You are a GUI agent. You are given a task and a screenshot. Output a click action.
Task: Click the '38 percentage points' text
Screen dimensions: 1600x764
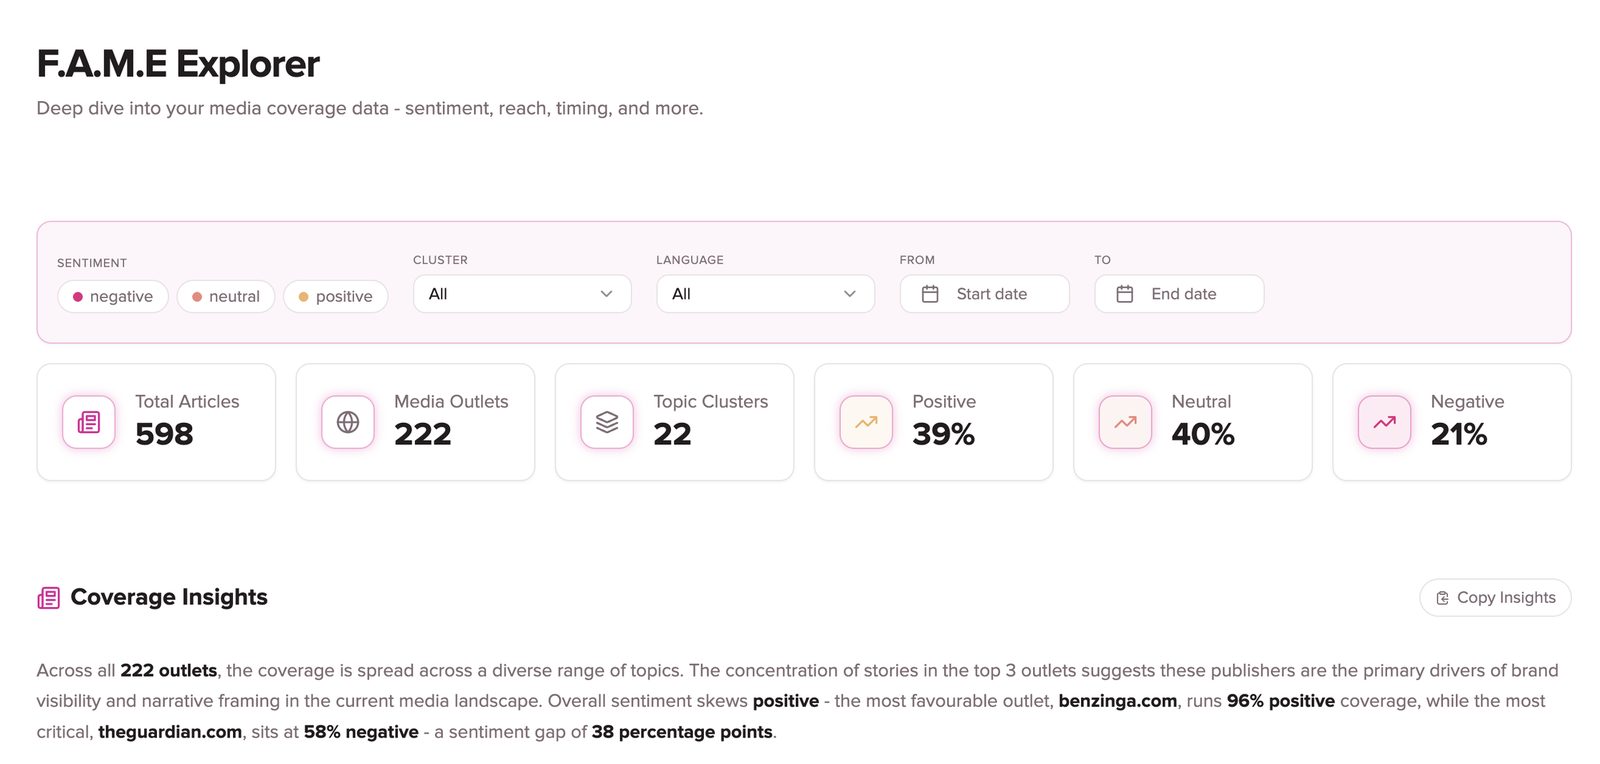682,732
